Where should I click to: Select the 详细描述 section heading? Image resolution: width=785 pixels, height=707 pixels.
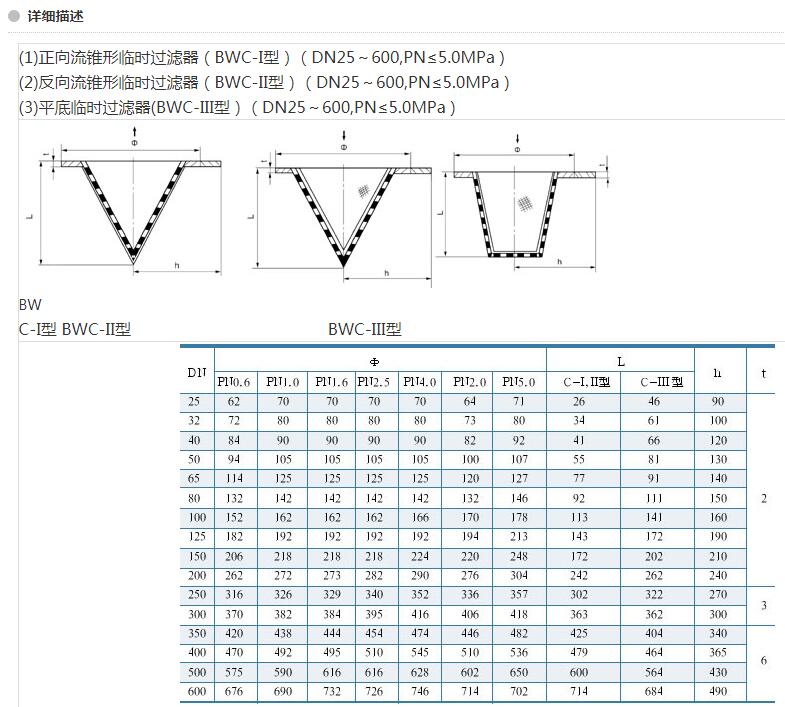[x=56, y=16]
